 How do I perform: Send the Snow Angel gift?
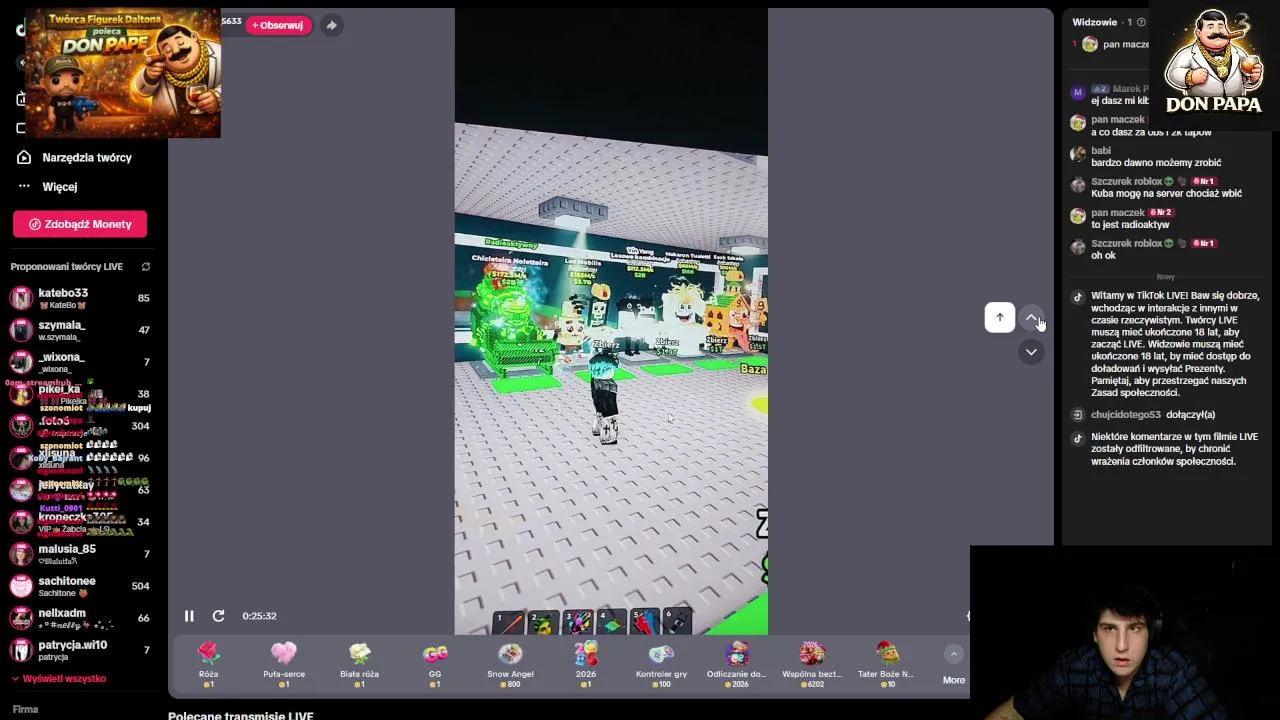510,664
